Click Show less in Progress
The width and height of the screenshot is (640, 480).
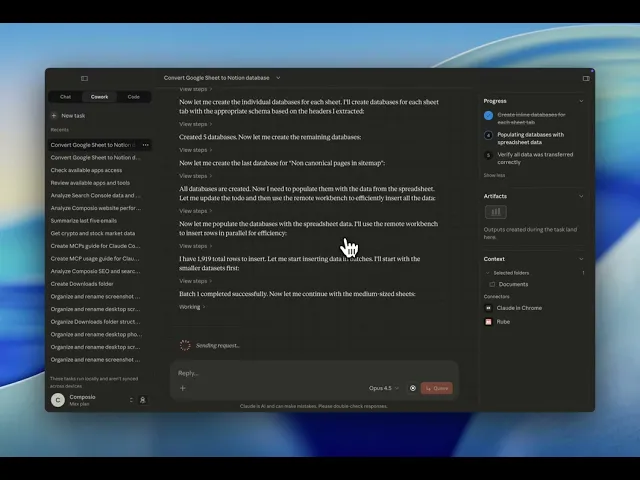(494, 176)
